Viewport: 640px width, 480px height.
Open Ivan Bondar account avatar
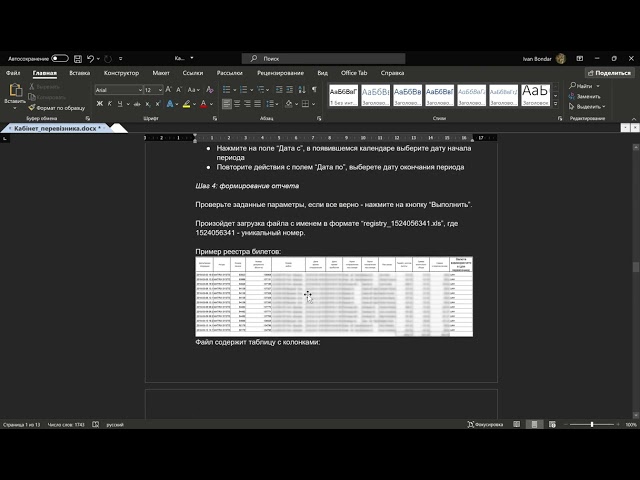coord(561,59)
